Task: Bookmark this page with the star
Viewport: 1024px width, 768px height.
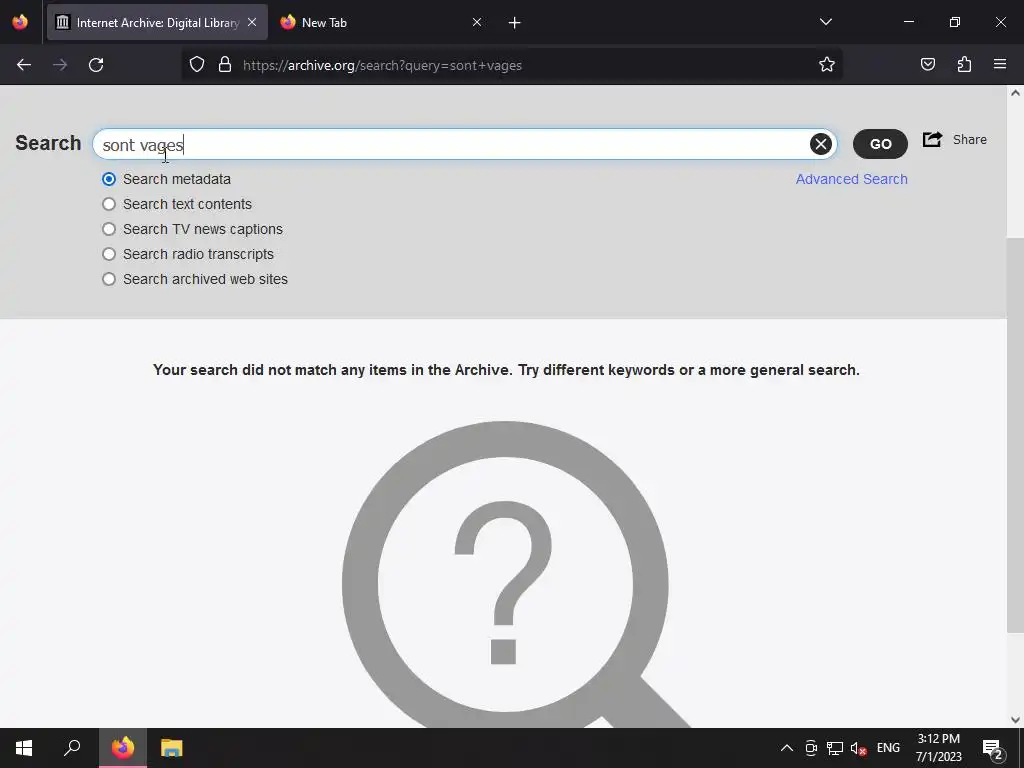Action: click(827, 65)
